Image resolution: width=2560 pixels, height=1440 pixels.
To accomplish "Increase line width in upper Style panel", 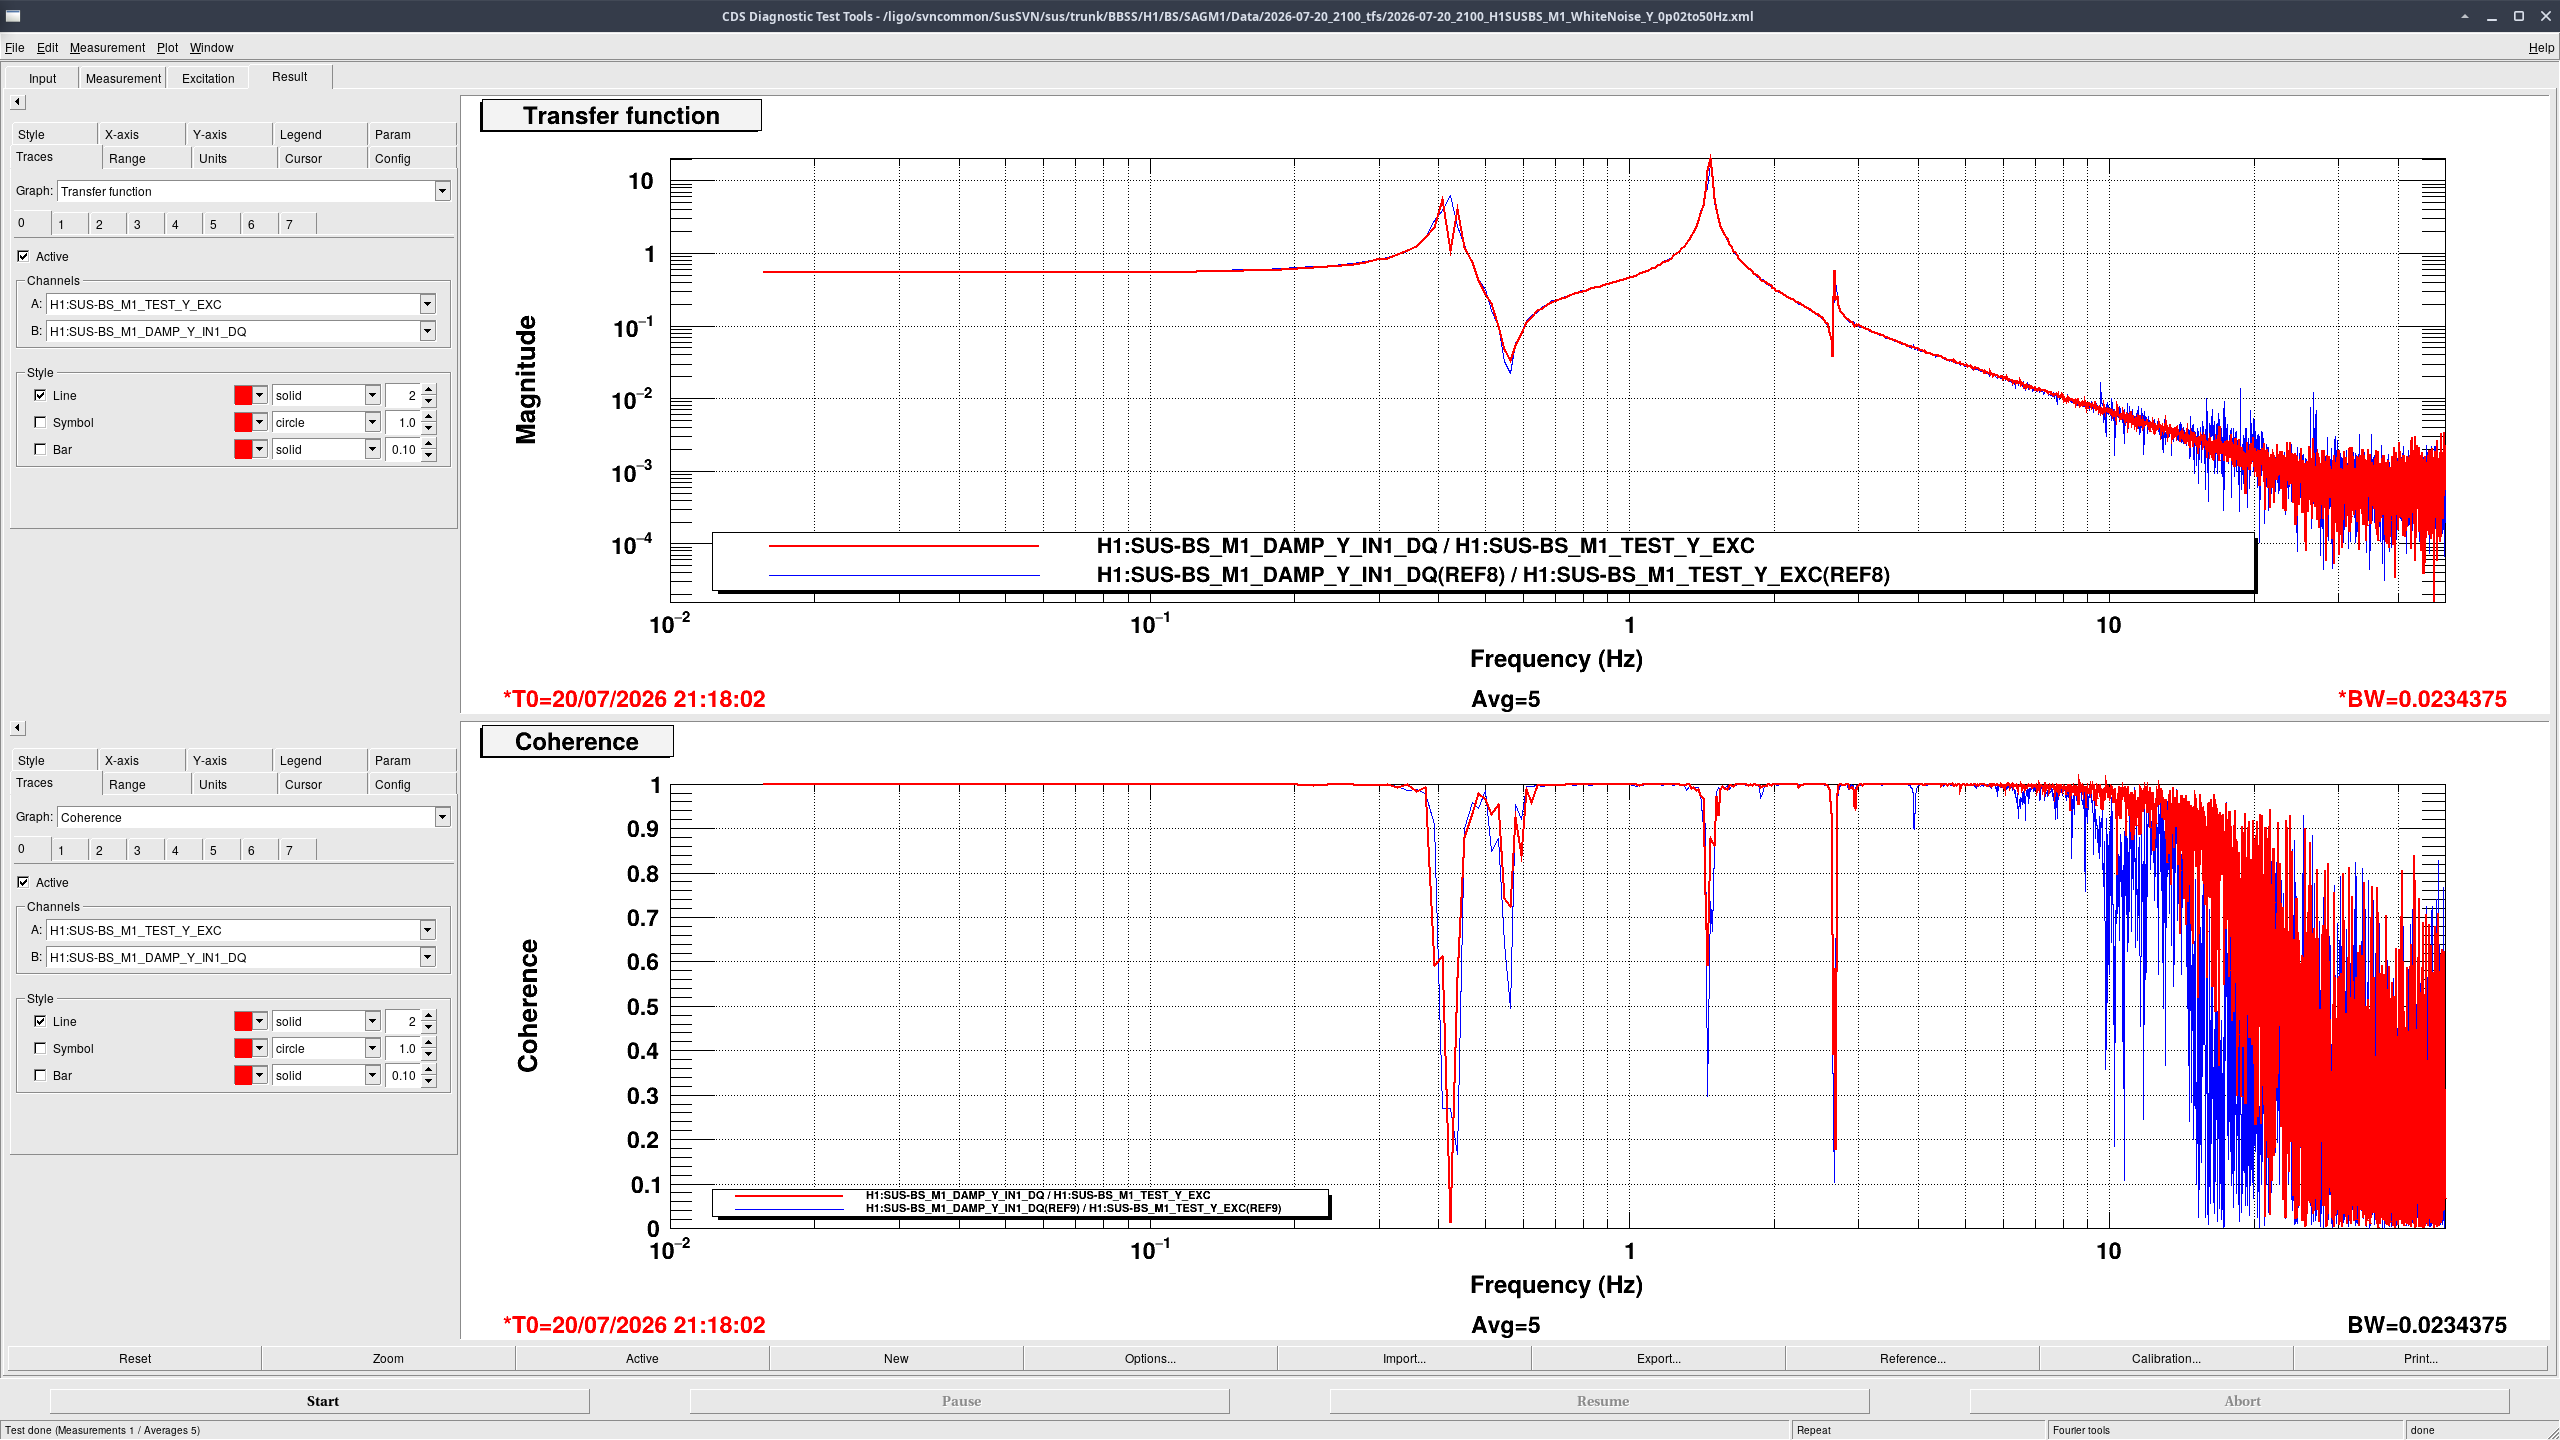I will [x=429, y=390].
